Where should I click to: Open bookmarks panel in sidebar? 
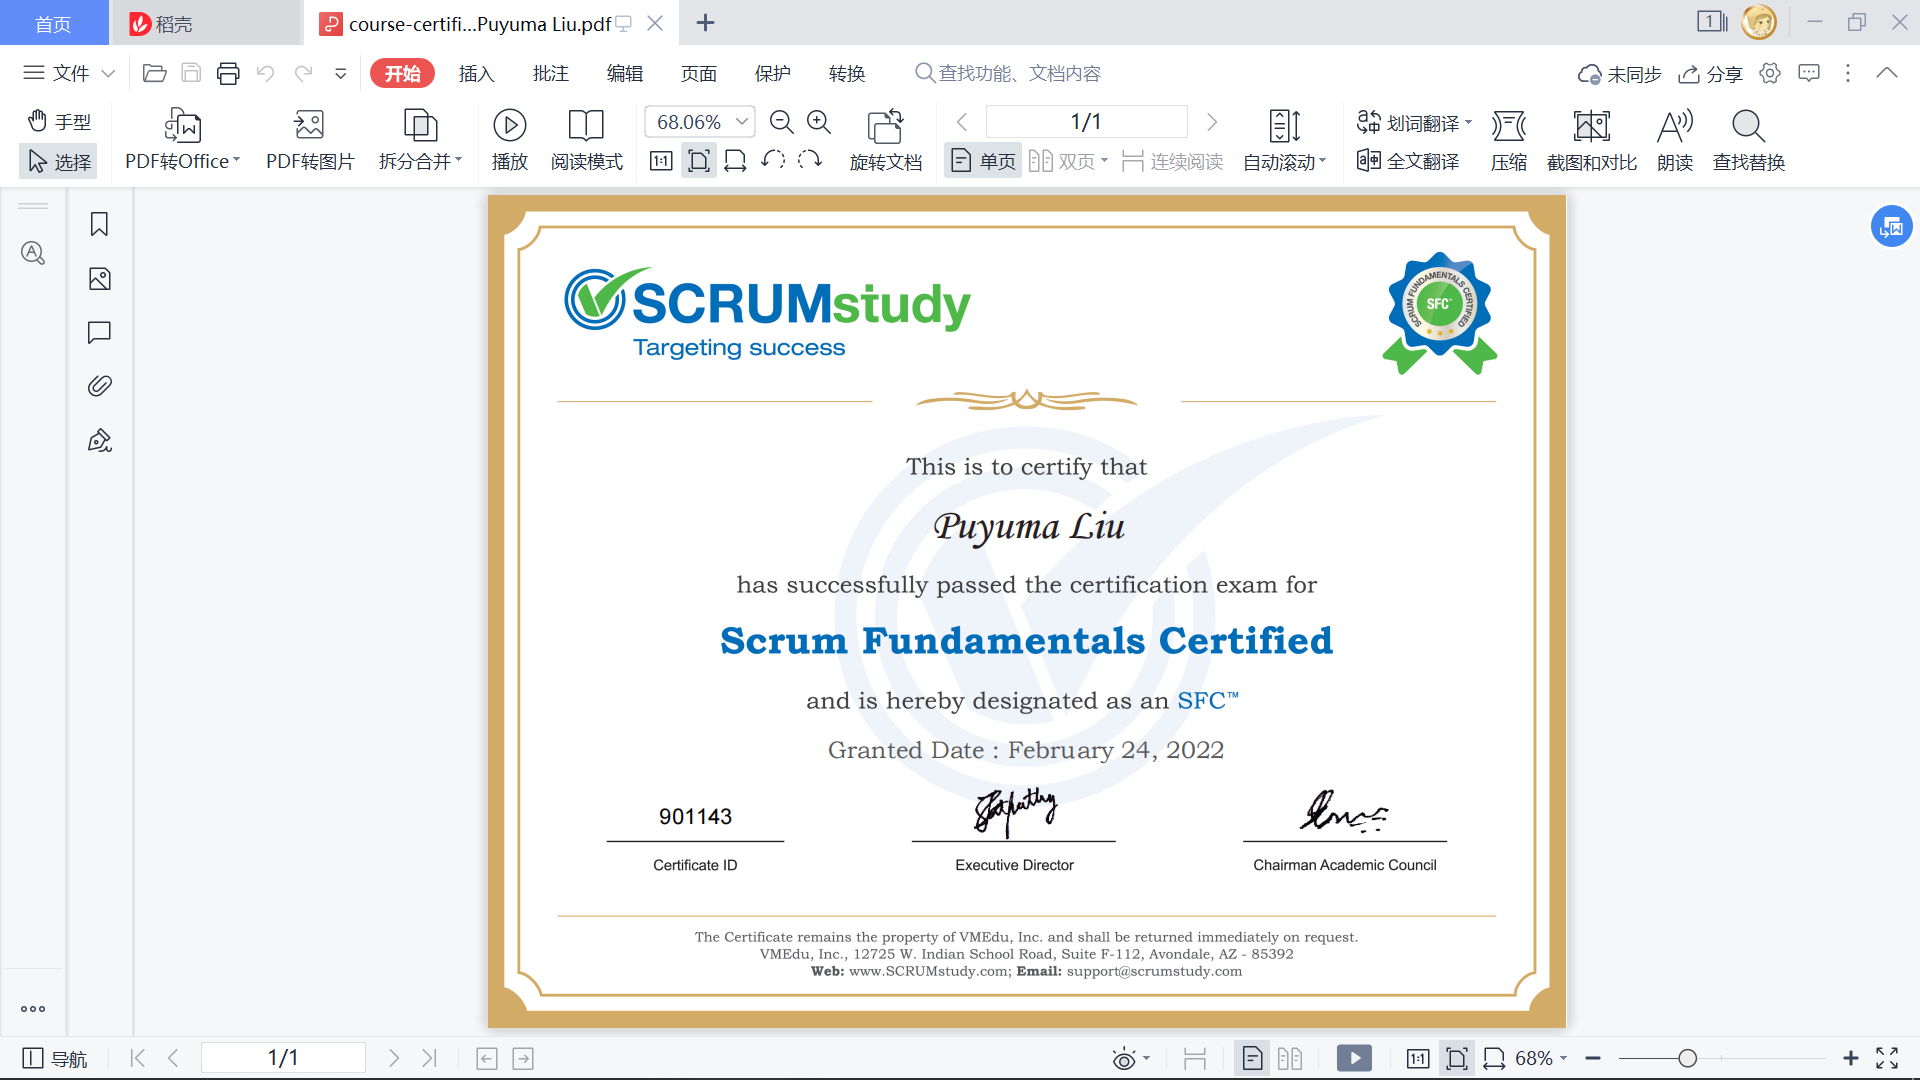[x=99, y=224]
